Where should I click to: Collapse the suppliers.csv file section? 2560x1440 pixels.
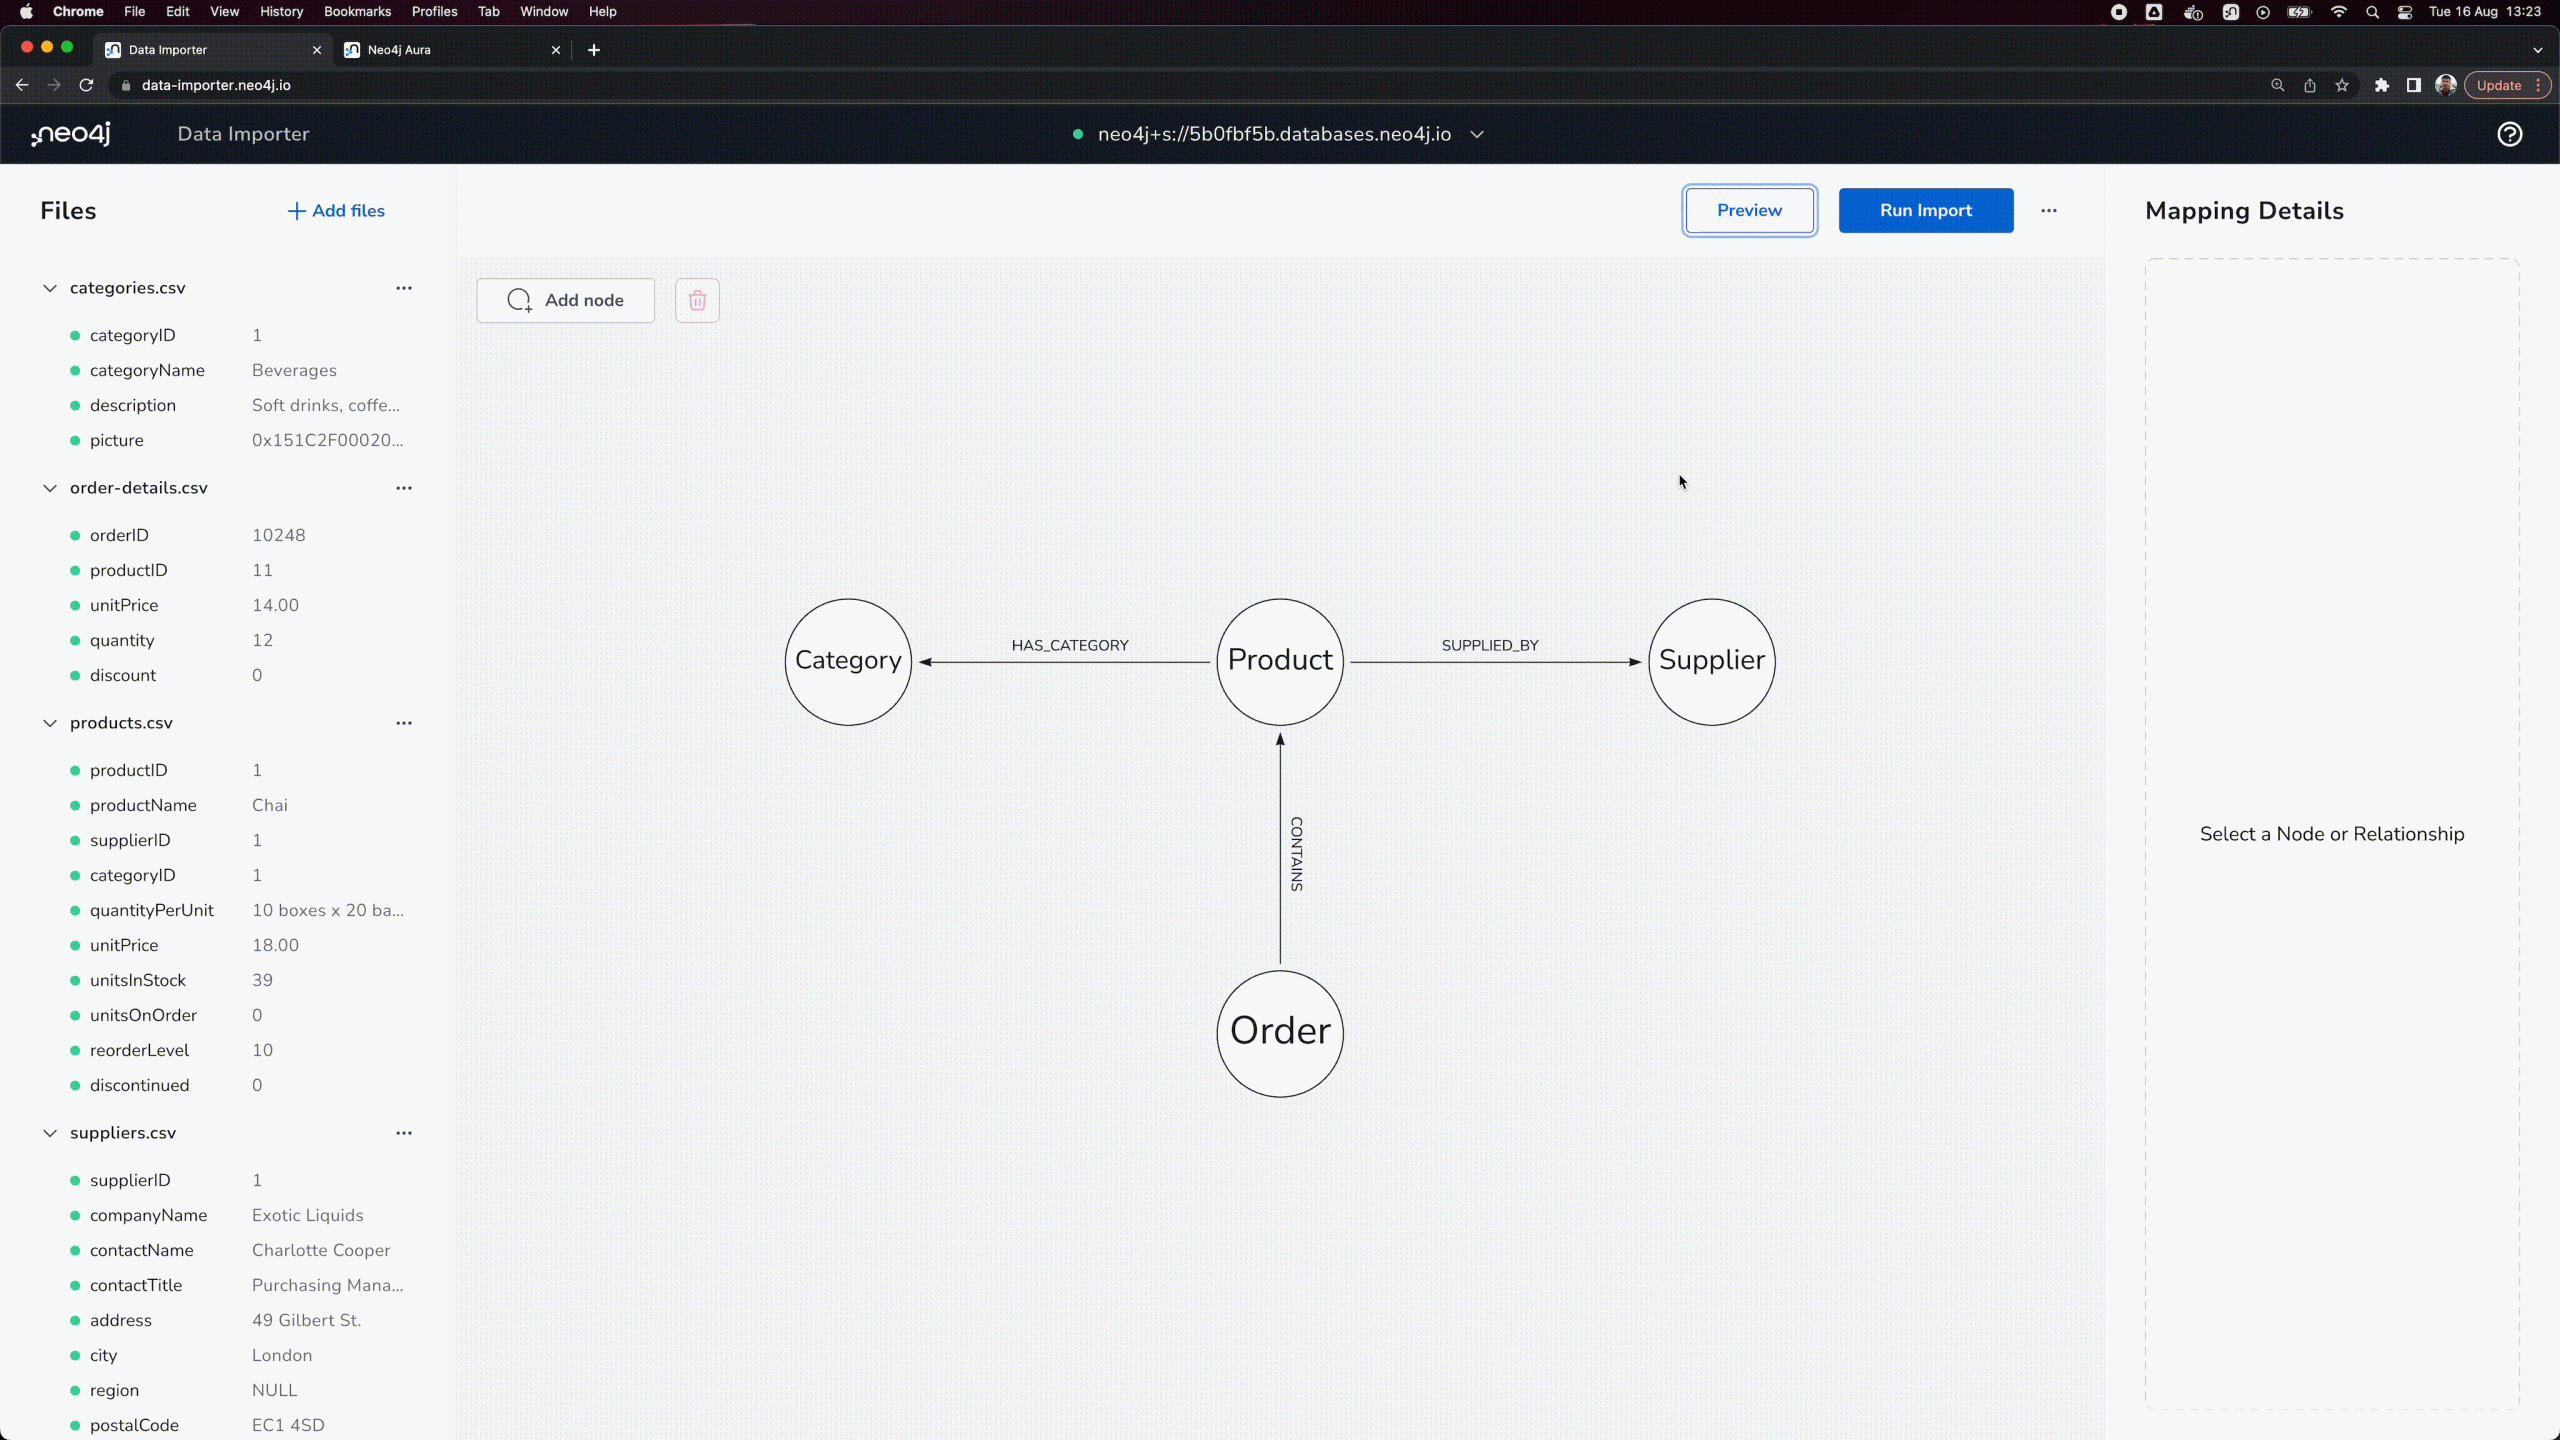(x=49, y=1132)
